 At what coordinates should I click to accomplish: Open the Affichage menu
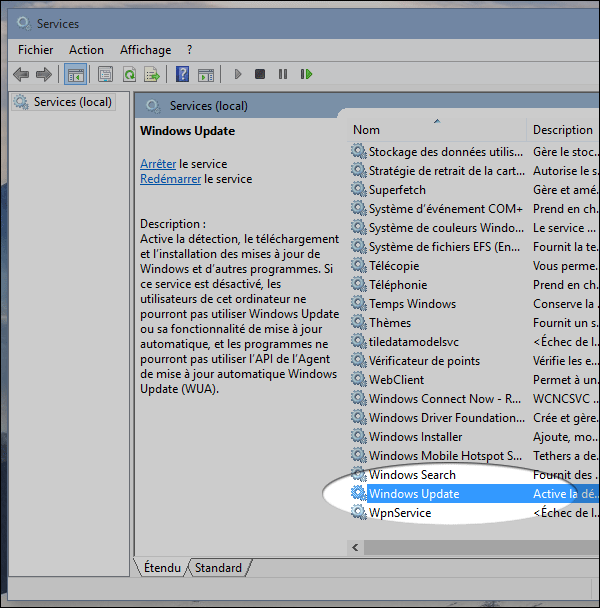tap(145, 50)
